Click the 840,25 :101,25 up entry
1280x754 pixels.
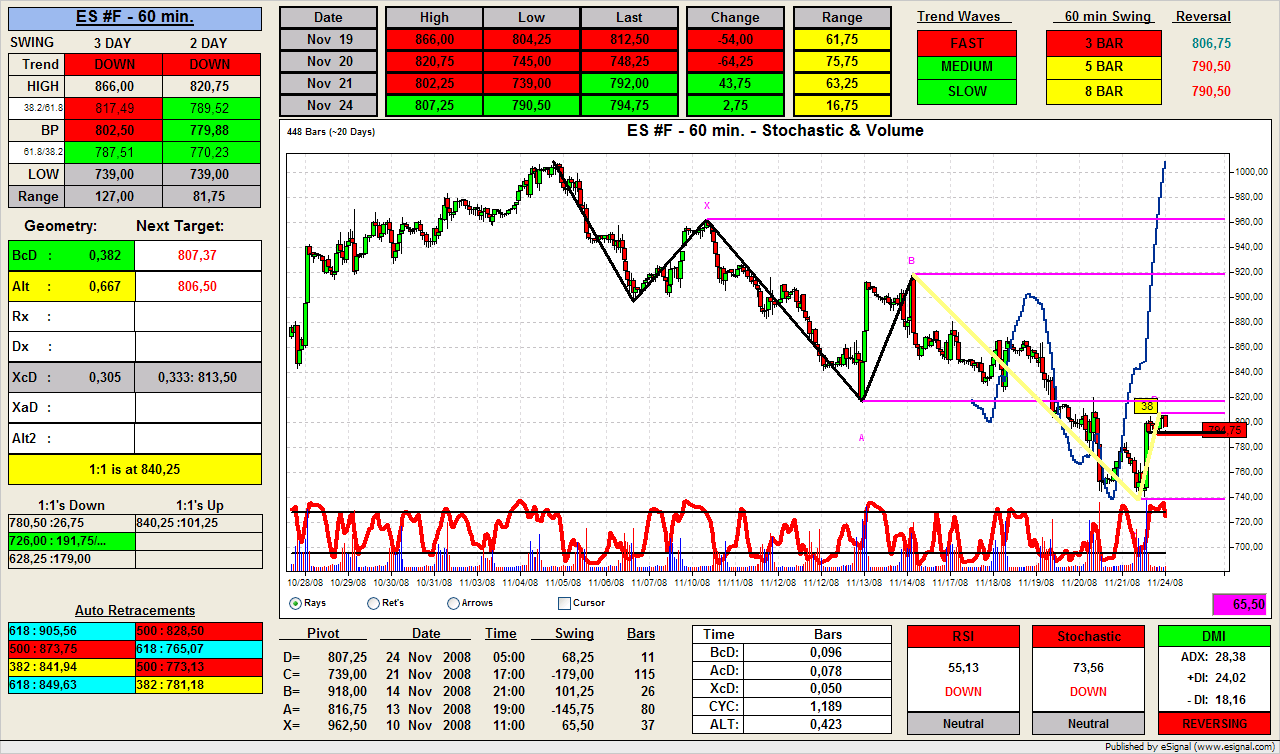coord(198,522)
